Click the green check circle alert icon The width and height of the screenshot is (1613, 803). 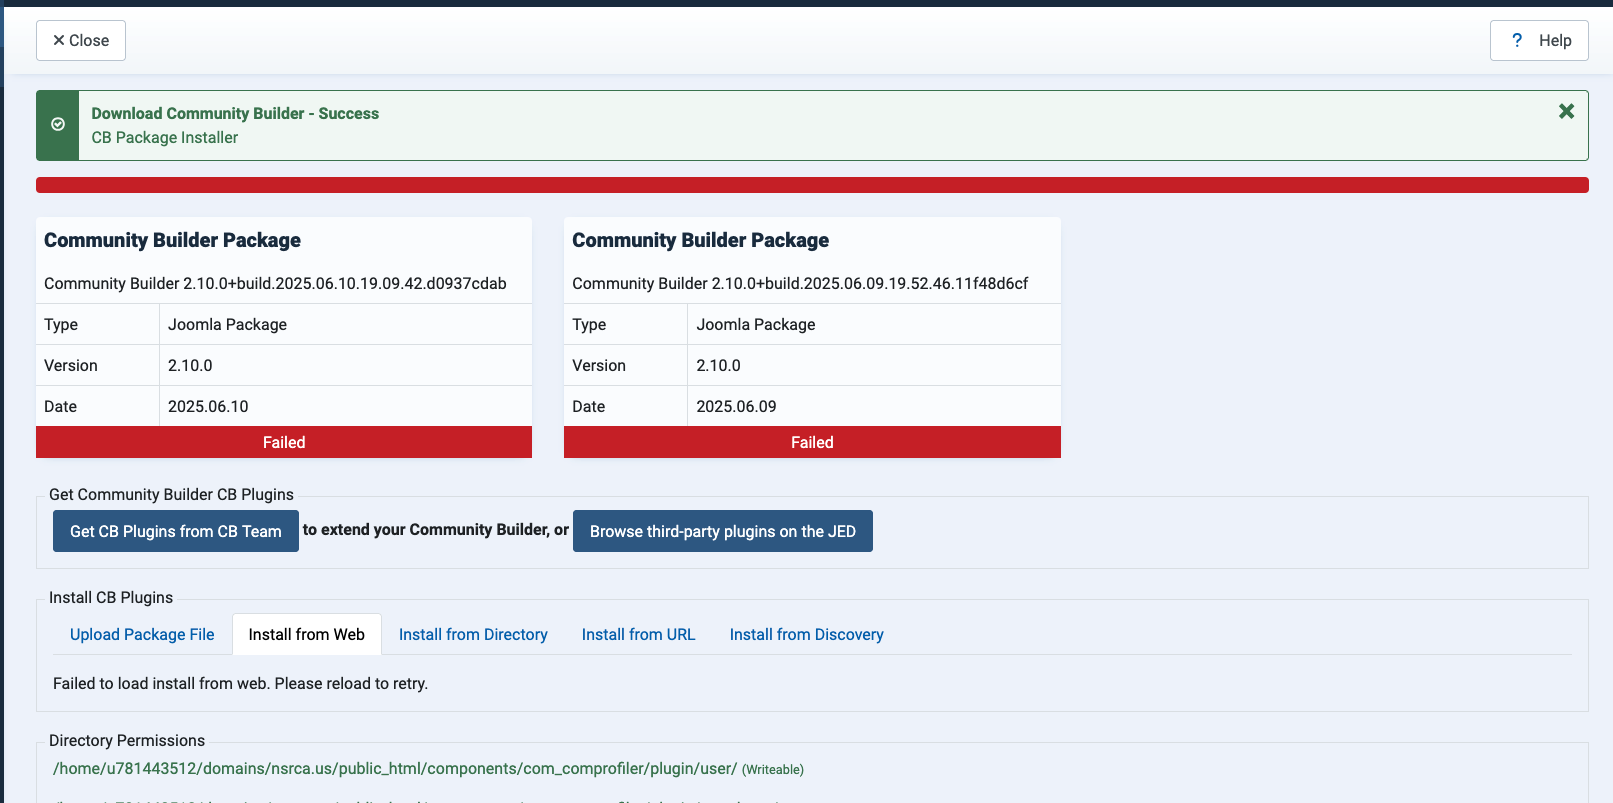tap(58, 125)
